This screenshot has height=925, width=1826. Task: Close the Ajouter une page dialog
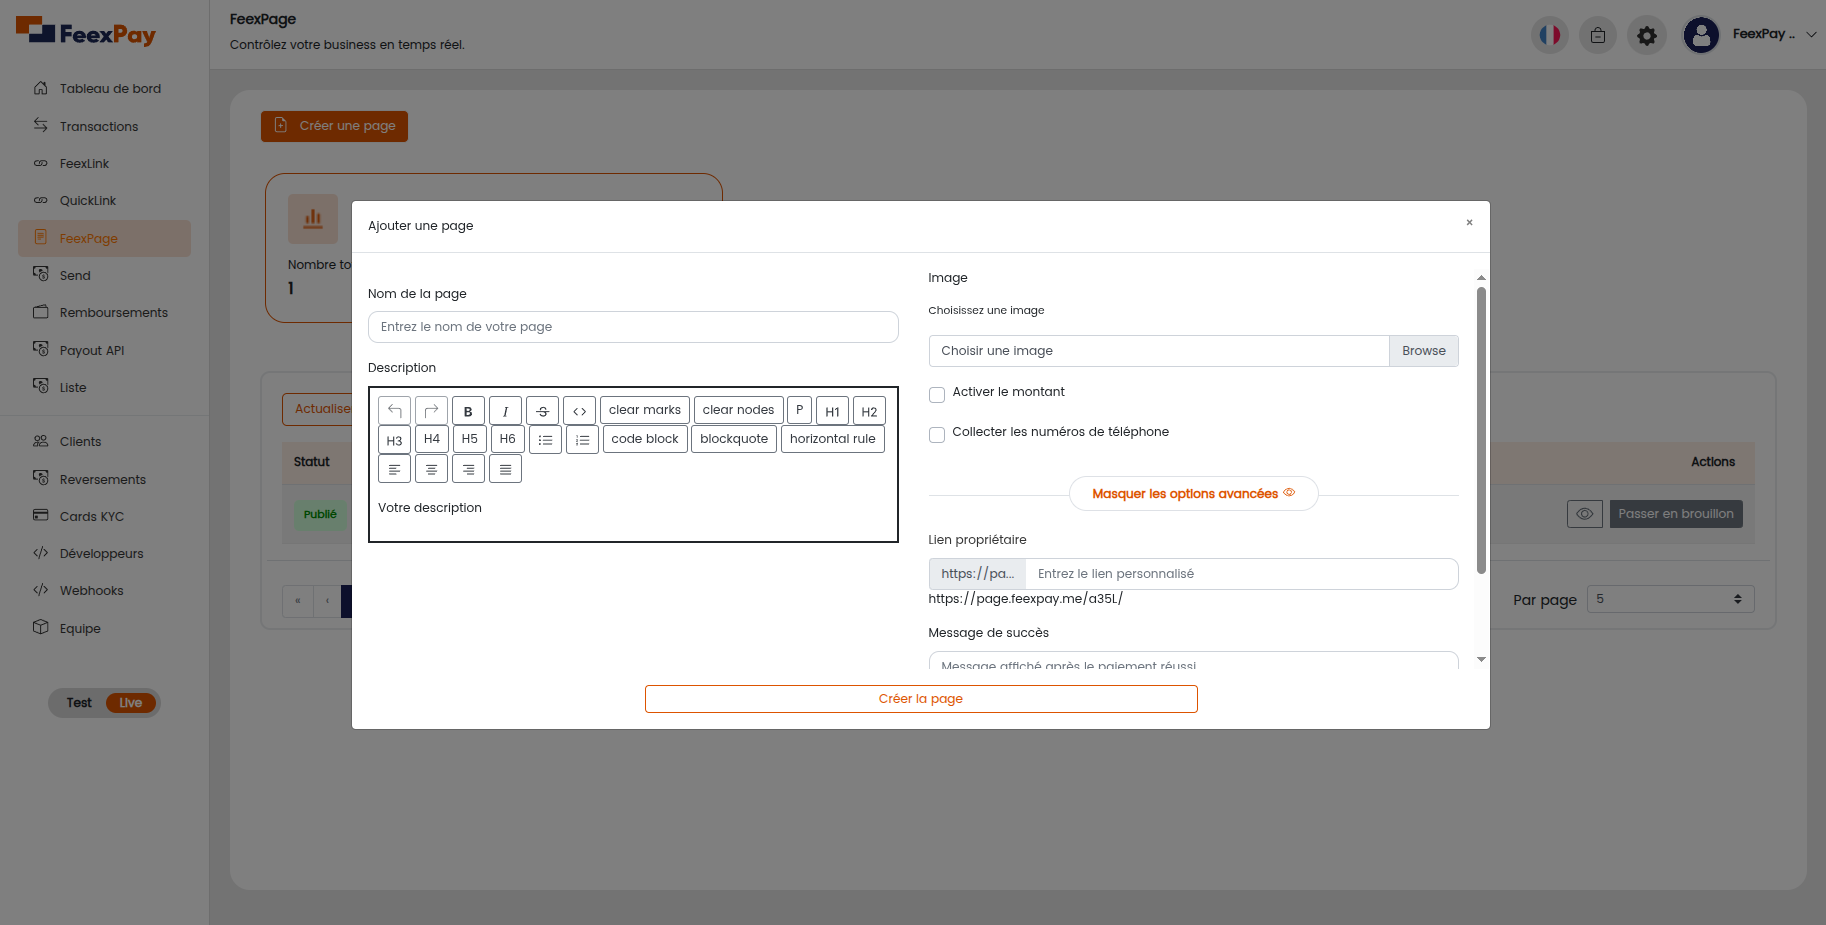1469,223
